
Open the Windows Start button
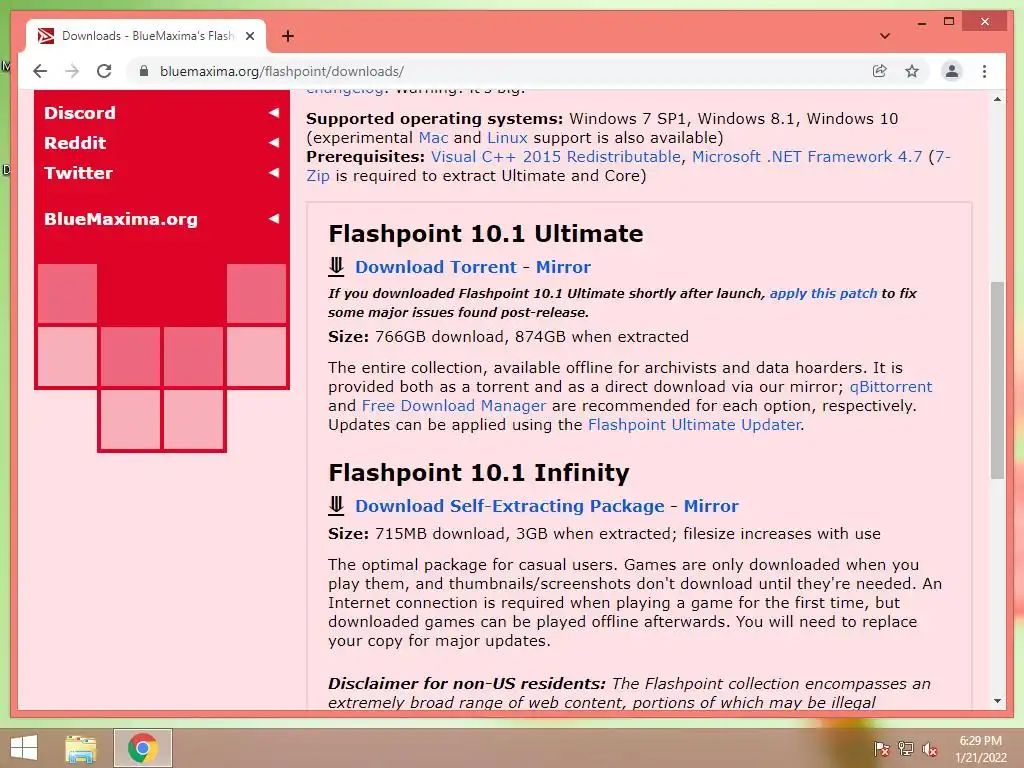tap(24, 748)
